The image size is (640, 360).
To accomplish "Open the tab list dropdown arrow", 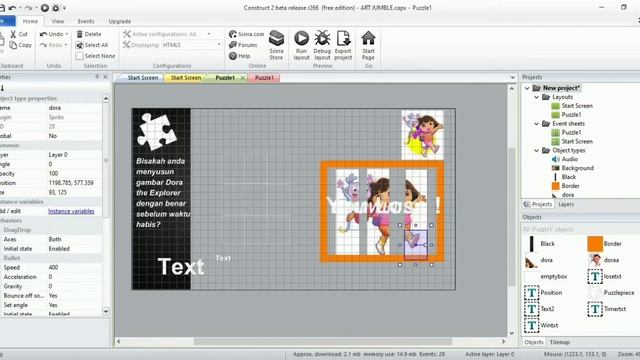I will tap(513, 78).
